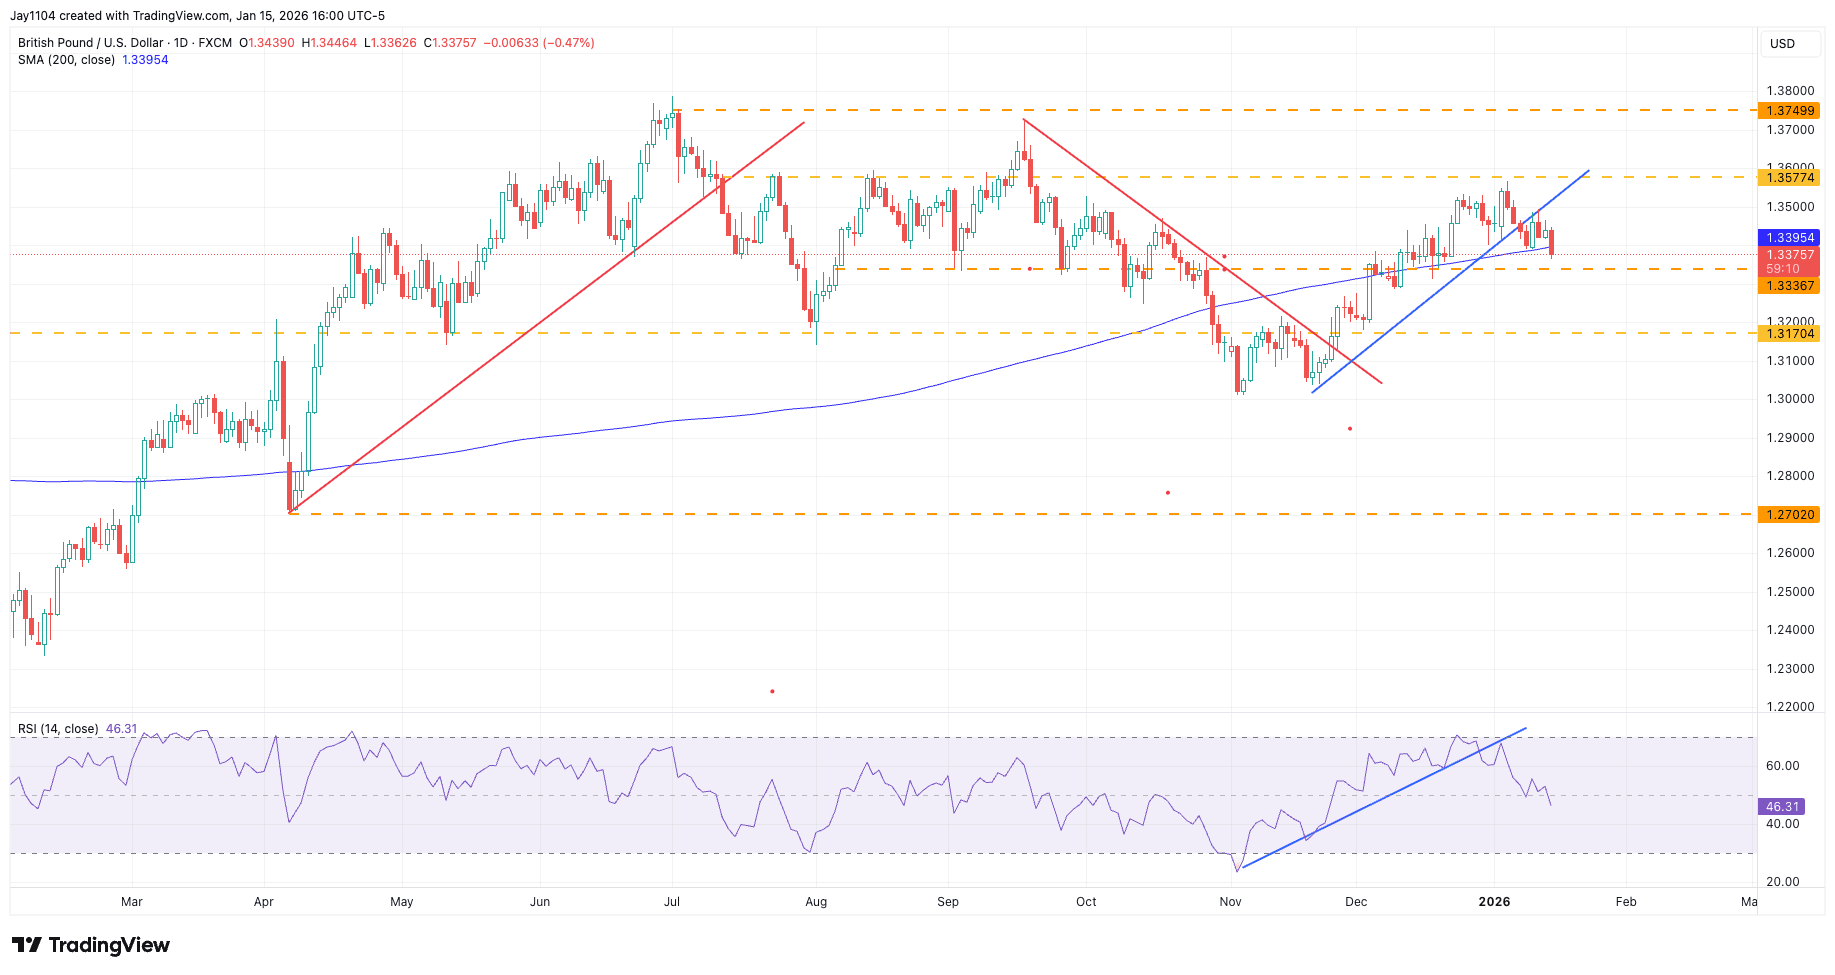Select the 2026 label on the time axis
Screen dimensions: 1835x975
(1495, 901)
